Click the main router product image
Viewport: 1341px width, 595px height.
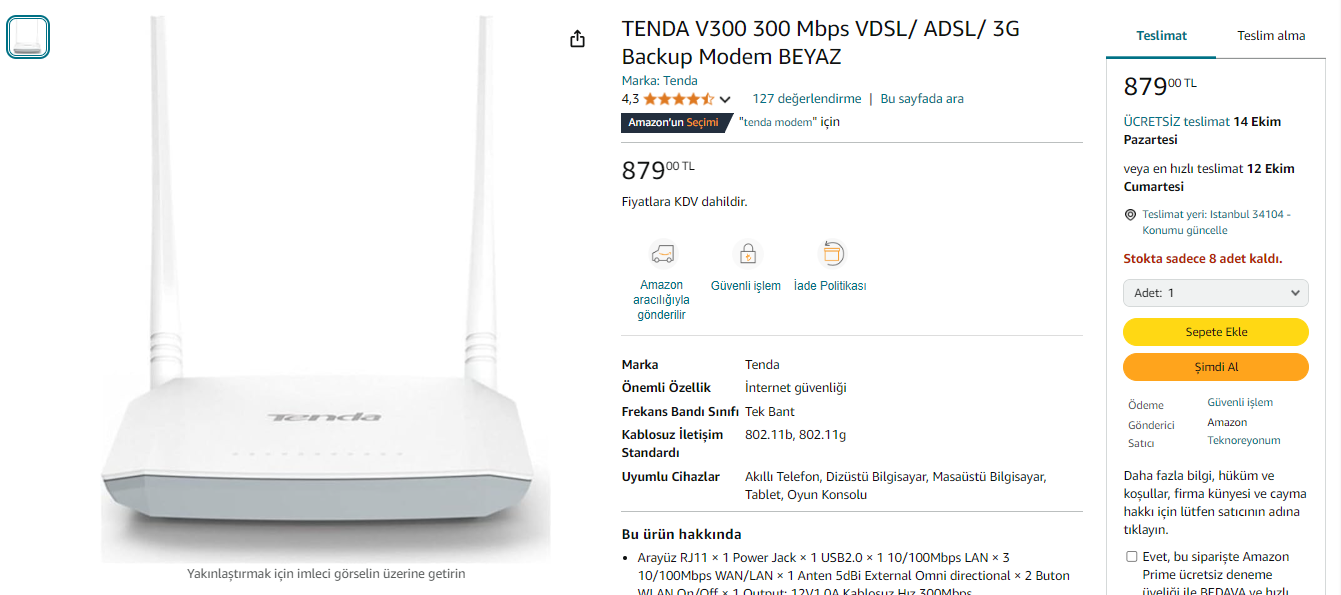[325, 290]
